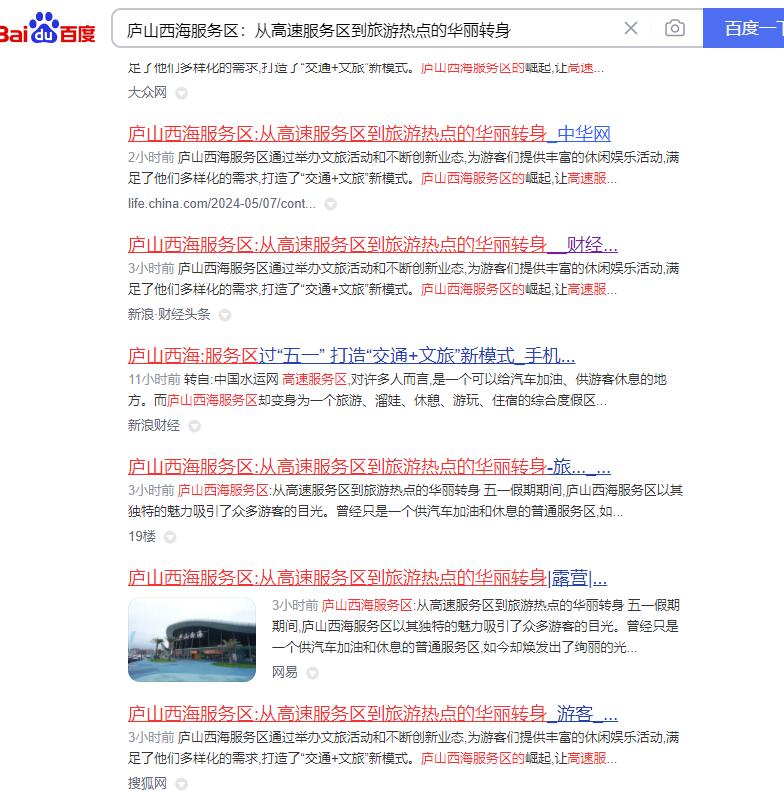Click the 新浪·财经头条 source label
This screenshot has width=784, height=808.
169,314
